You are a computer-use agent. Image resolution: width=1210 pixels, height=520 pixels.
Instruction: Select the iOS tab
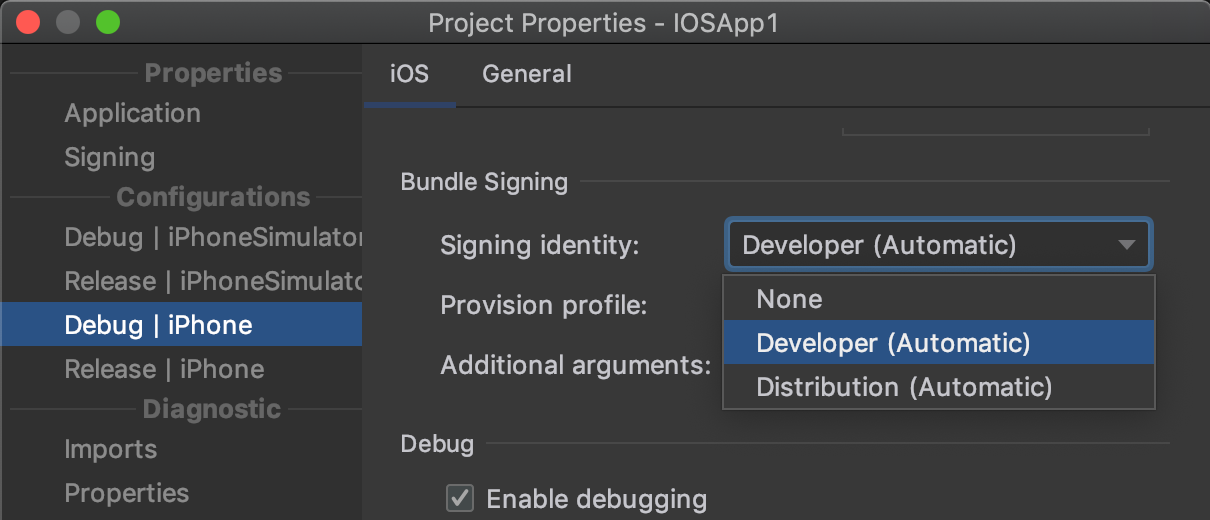[x=409, y=74]
